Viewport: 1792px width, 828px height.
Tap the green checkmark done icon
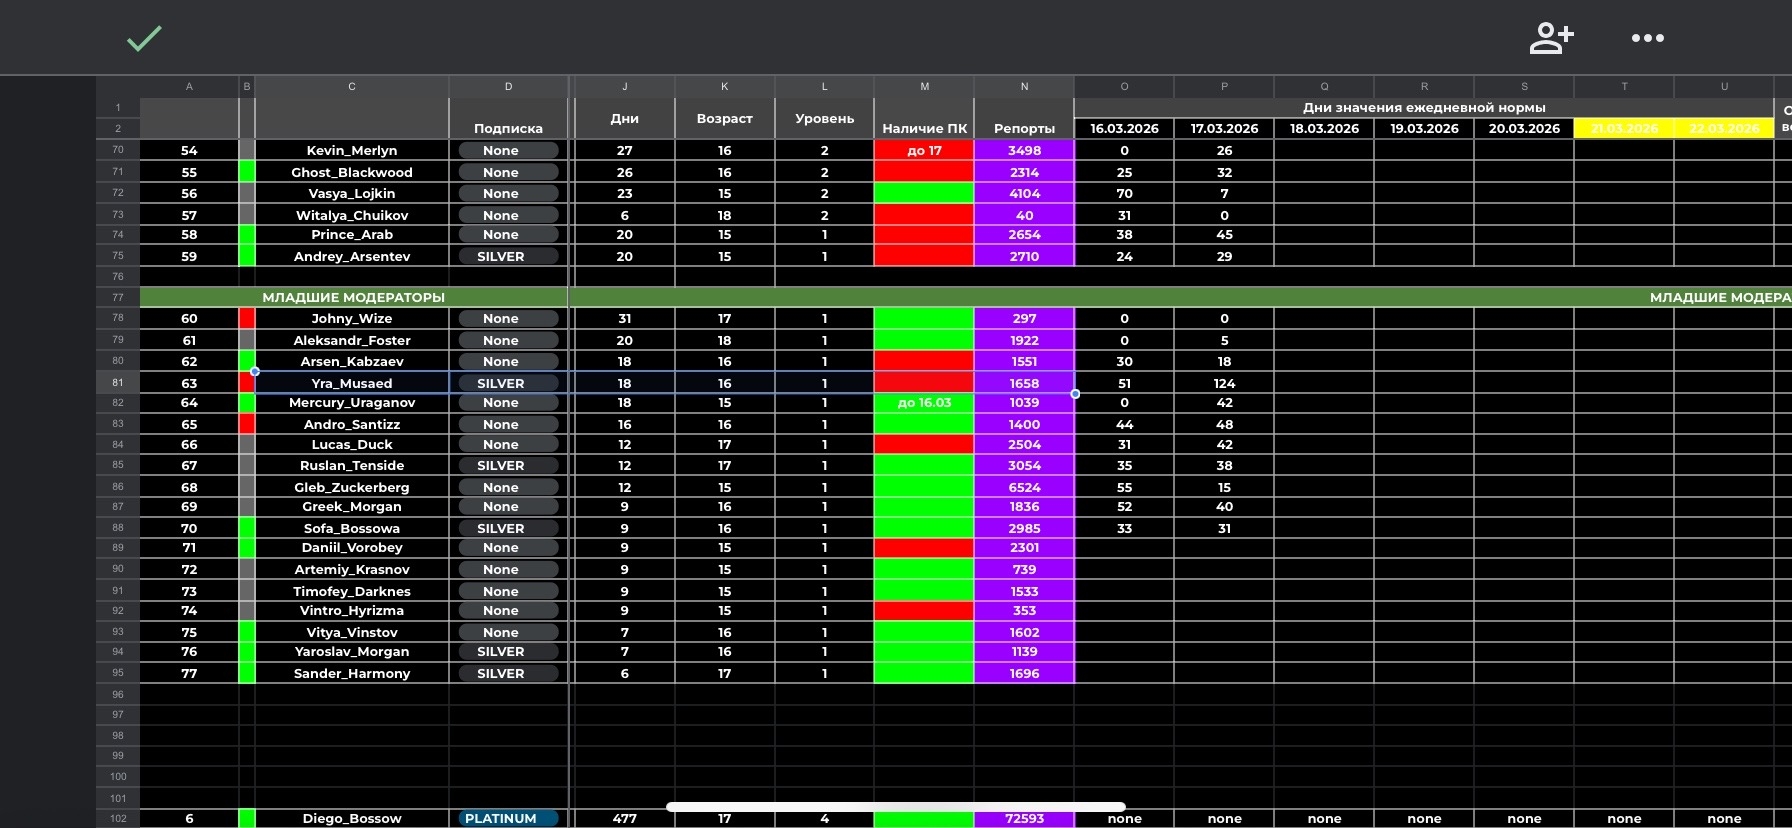coord(144,39)
